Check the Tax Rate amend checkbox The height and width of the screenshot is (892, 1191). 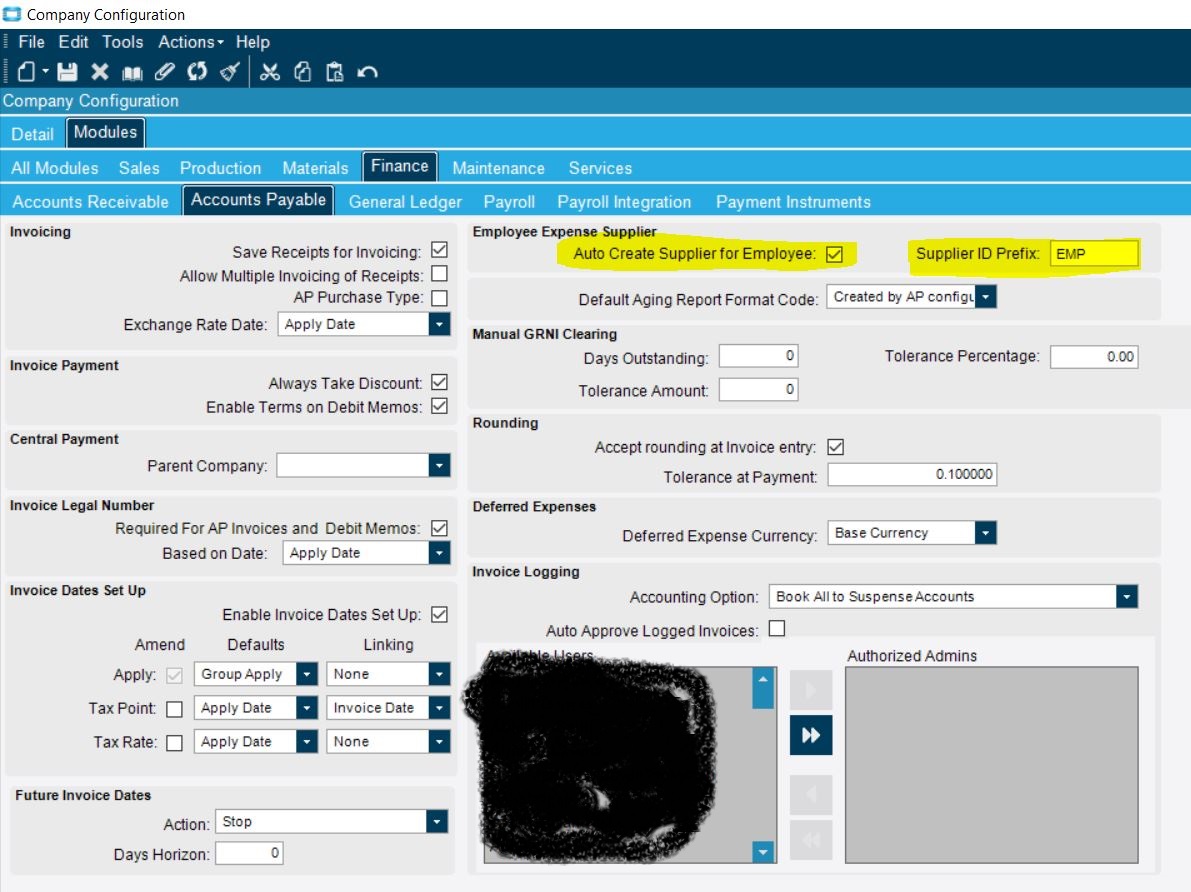[175, 742]
